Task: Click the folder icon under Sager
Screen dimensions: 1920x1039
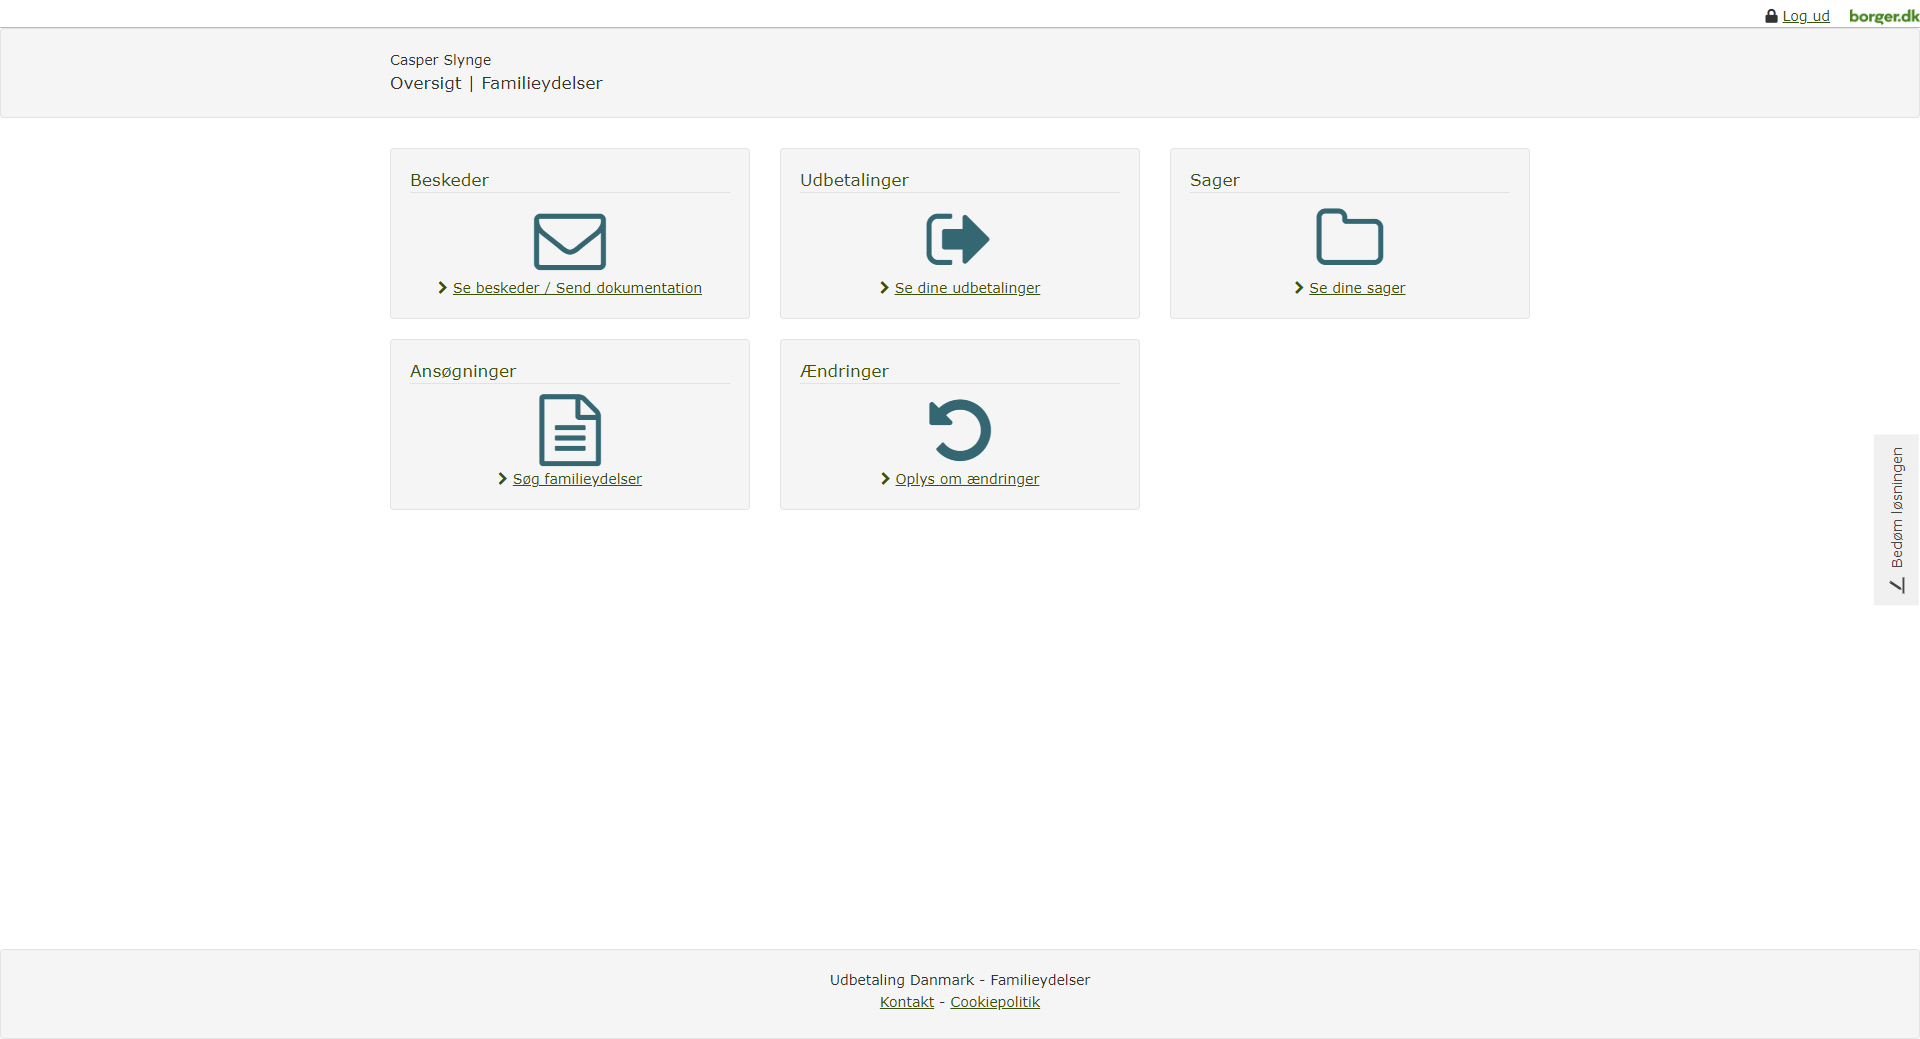Action: pos(1349,237)
